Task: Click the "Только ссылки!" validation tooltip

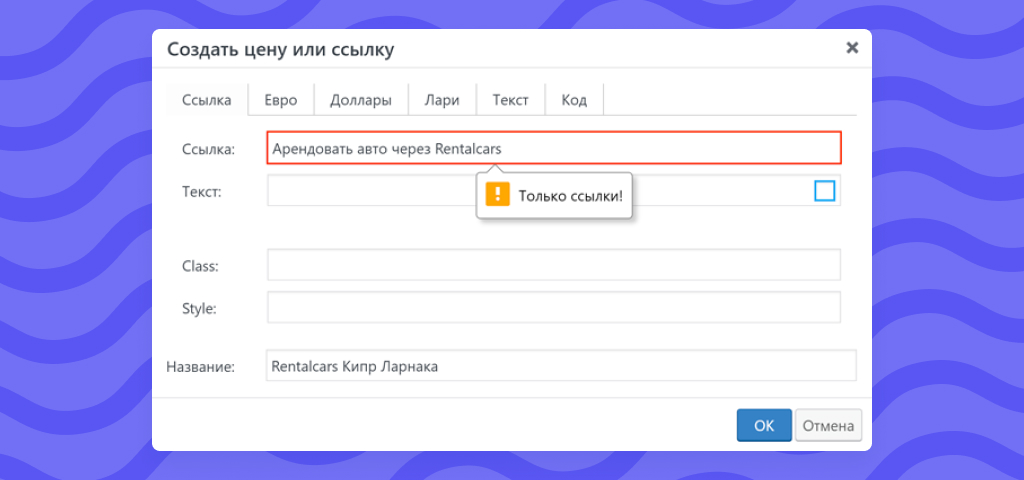Action: tap(570, 195)
